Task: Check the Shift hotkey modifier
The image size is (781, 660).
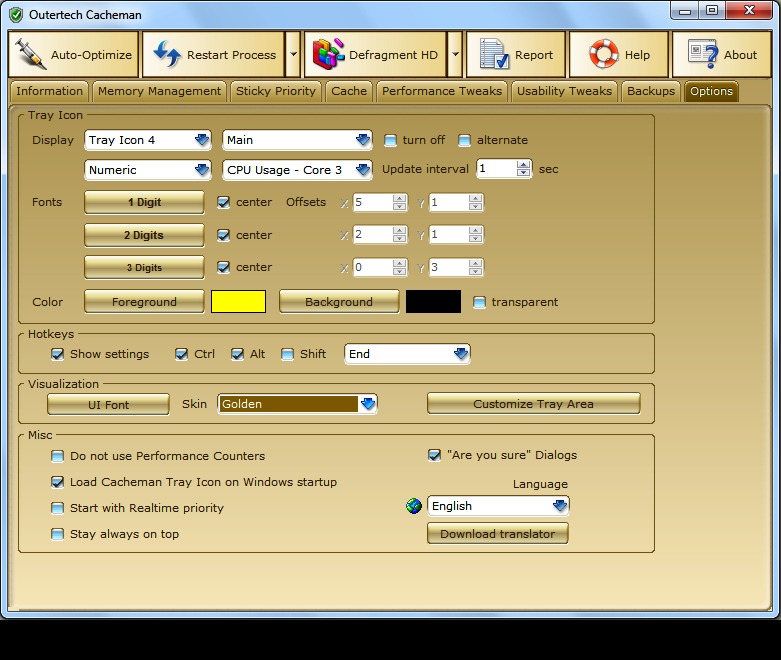Action: pyautogui.click(x=287, y=354)
